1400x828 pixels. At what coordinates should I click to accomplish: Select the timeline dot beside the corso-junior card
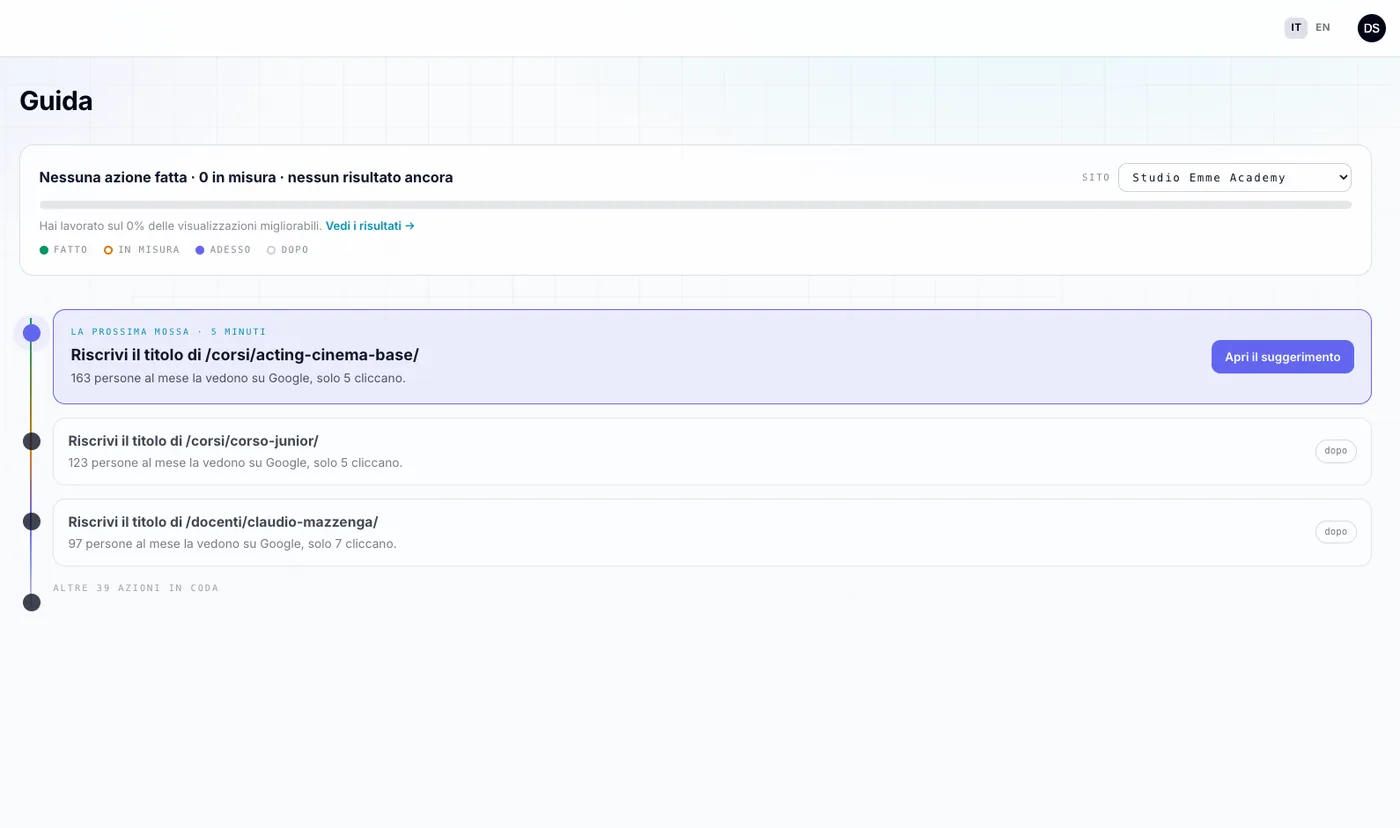click(x=32, y=441)
